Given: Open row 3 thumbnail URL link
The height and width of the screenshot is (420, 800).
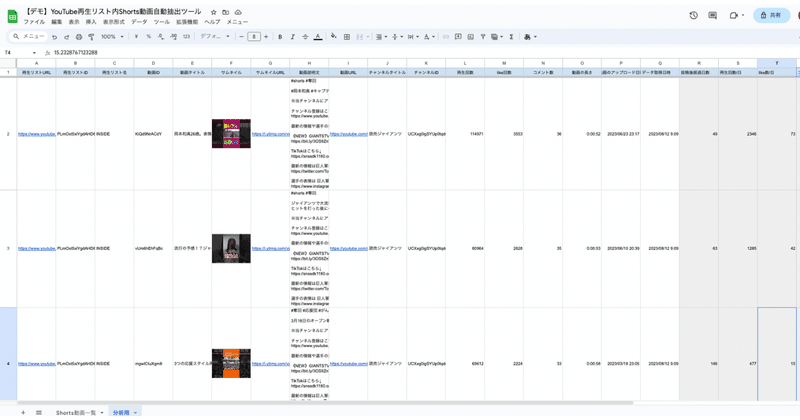Looking at the screenshot, I should pos(270,249).
